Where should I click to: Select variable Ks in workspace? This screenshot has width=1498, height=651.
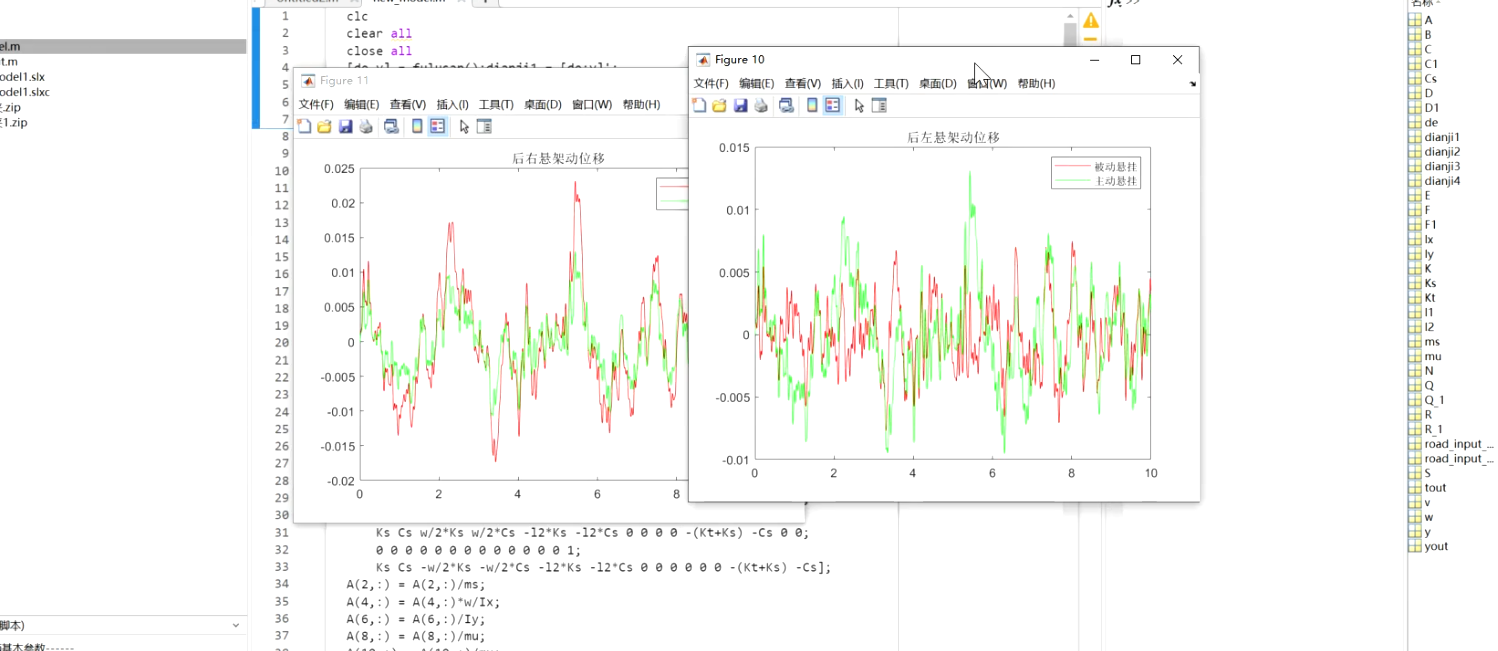pyautogui.click(x=1431, y=283)
